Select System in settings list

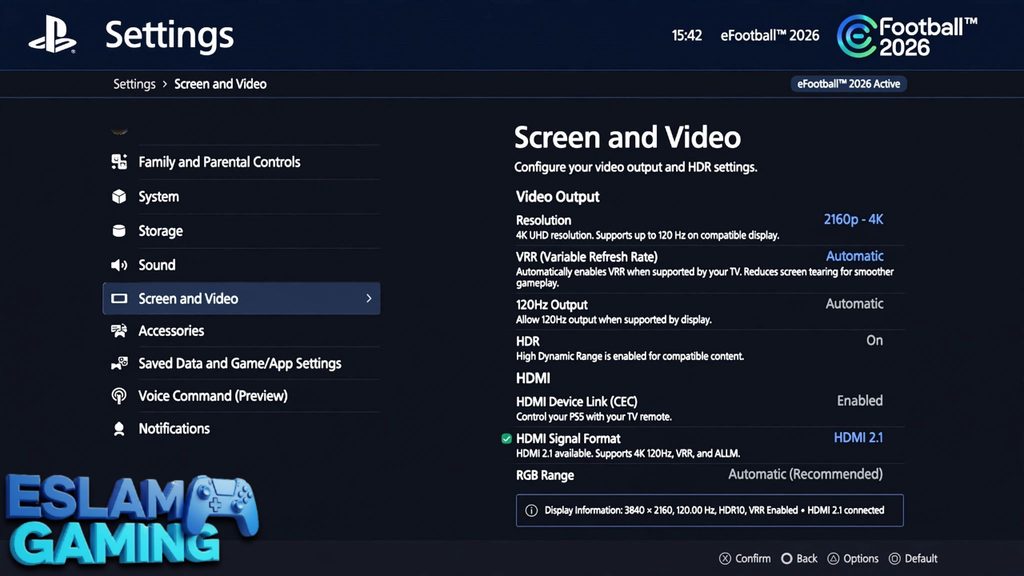(x=242, y=197)
